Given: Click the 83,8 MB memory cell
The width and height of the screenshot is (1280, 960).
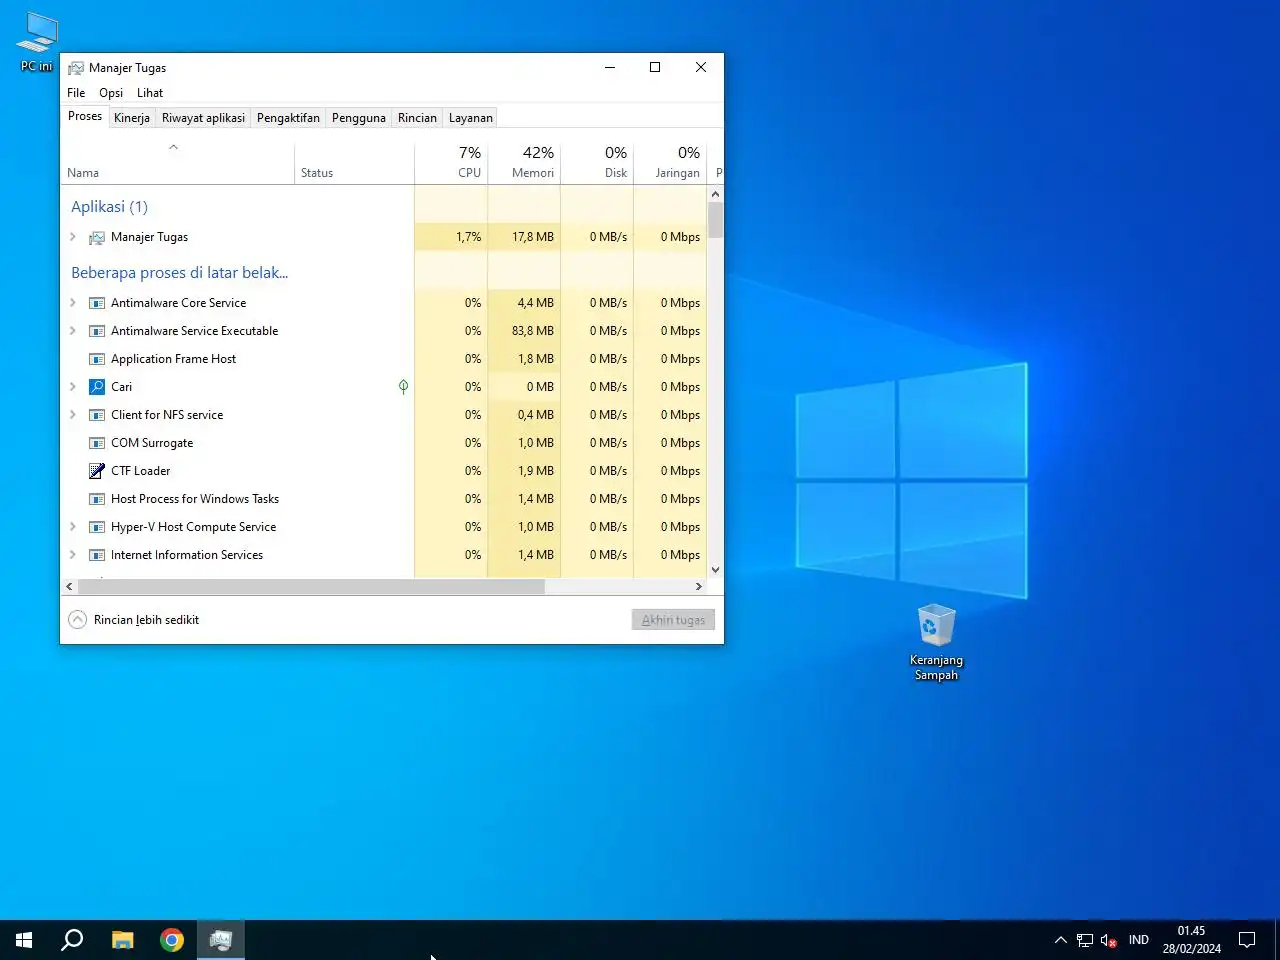Looking at the screenshot, I should coord(524,331).
